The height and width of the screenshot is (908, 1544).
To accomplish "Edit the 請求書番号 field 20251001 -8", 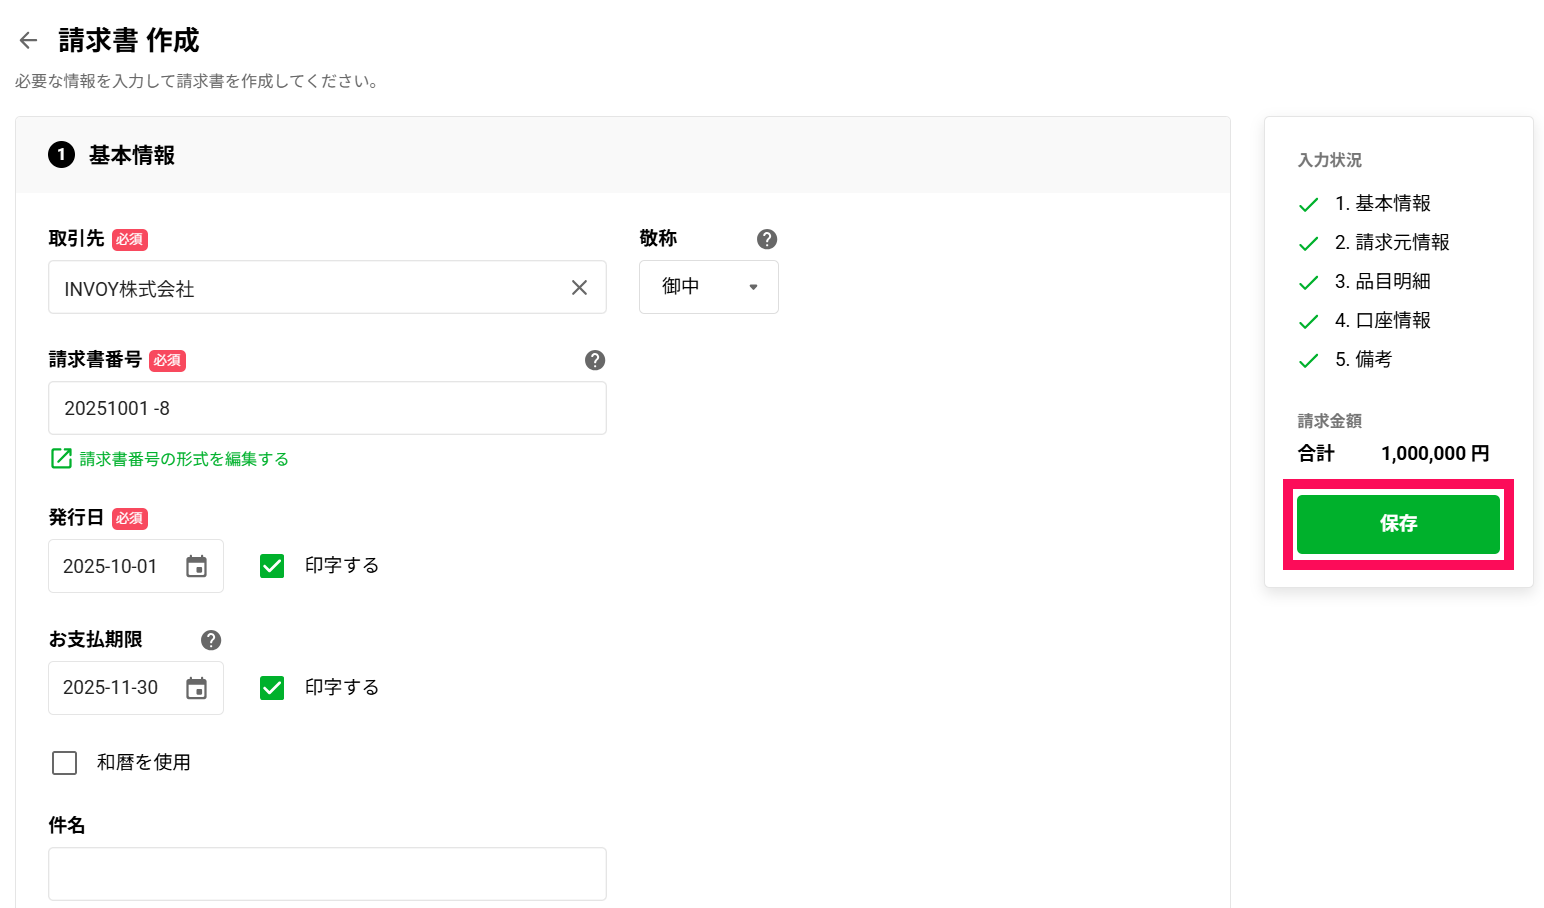I will [x=327, y=408].
